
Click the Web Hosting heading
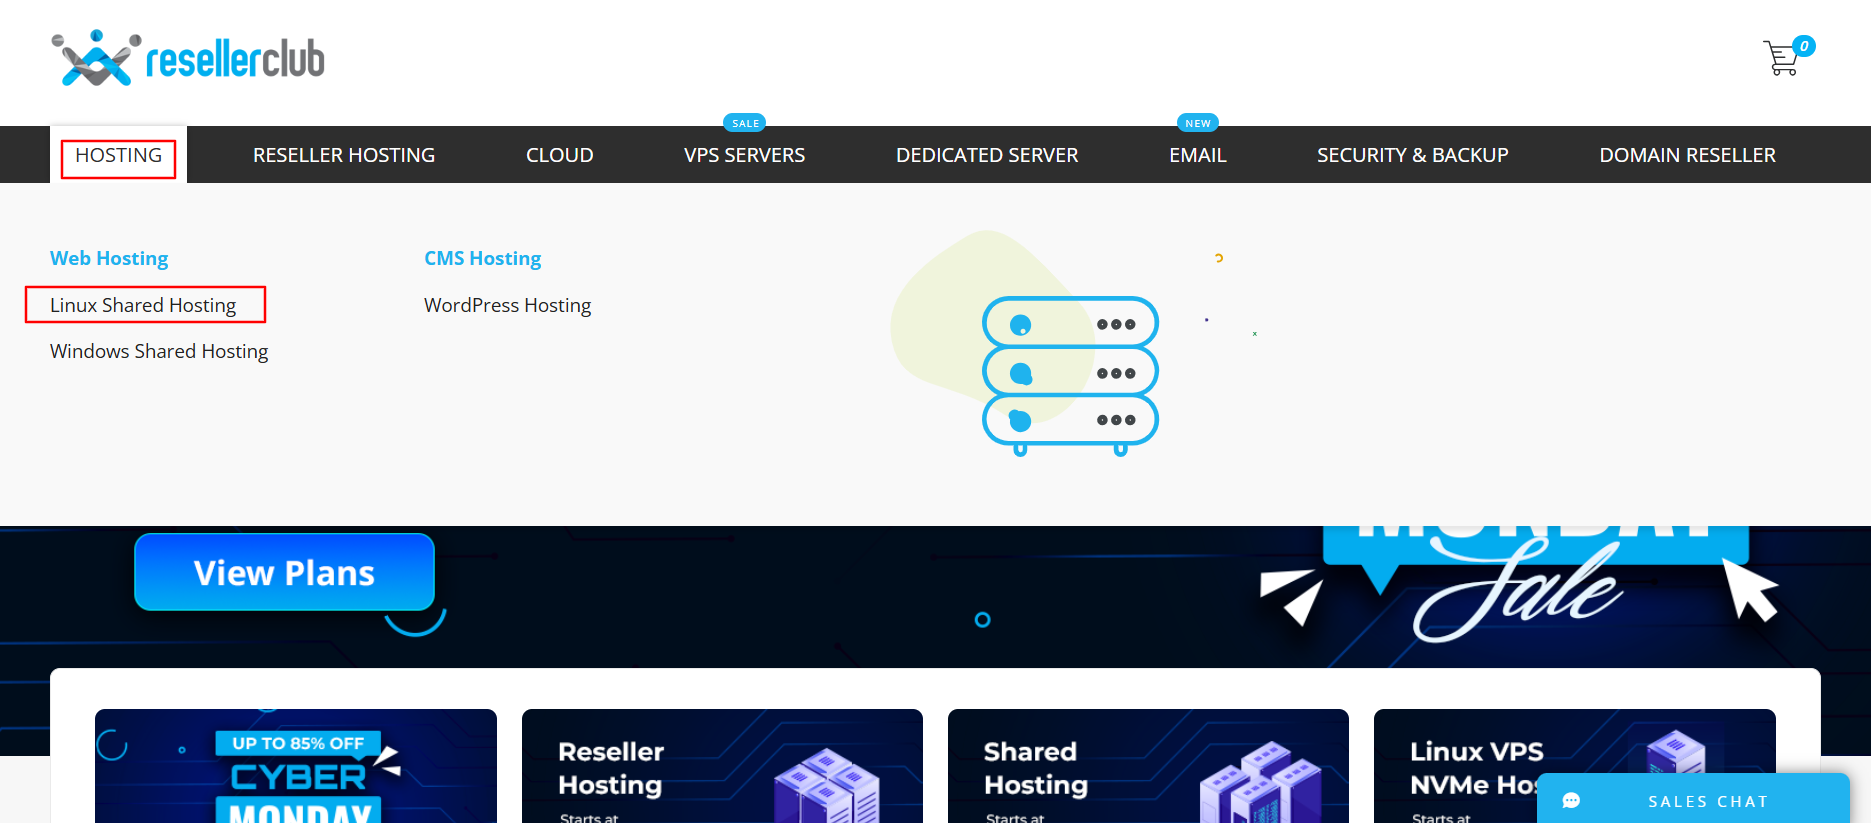tap(109, 258)
